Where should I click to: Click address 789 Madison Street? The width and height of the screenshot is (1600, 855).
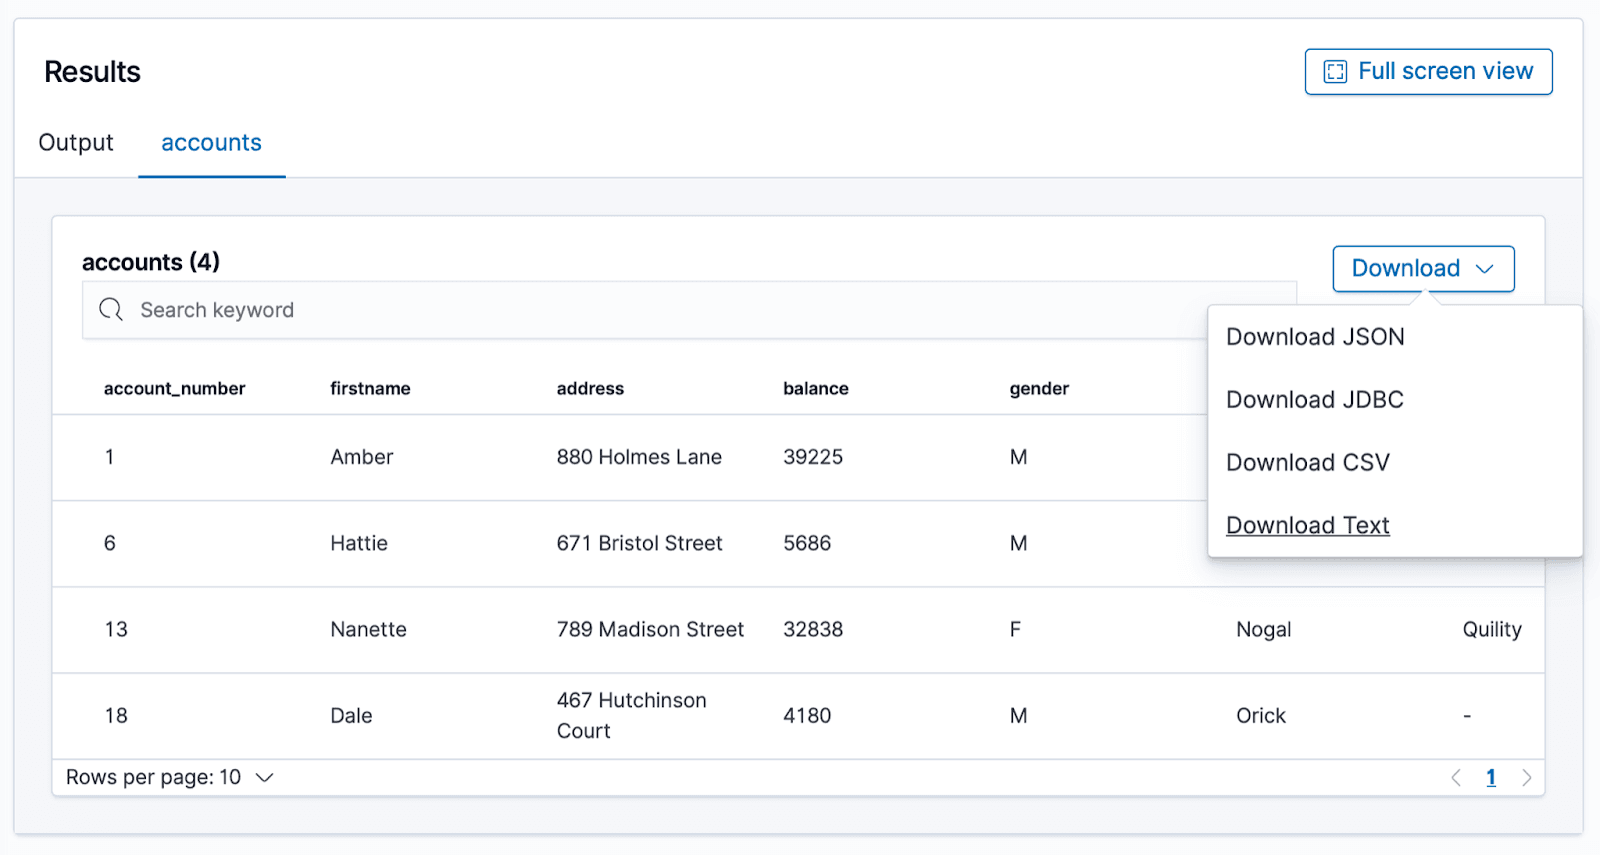[x=650, y=630]
